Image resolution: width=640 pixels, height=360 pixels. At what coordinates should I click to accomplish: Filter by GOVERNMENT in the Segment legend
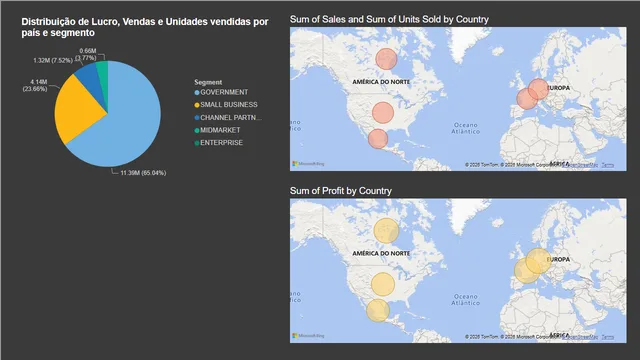pos(221,92)
